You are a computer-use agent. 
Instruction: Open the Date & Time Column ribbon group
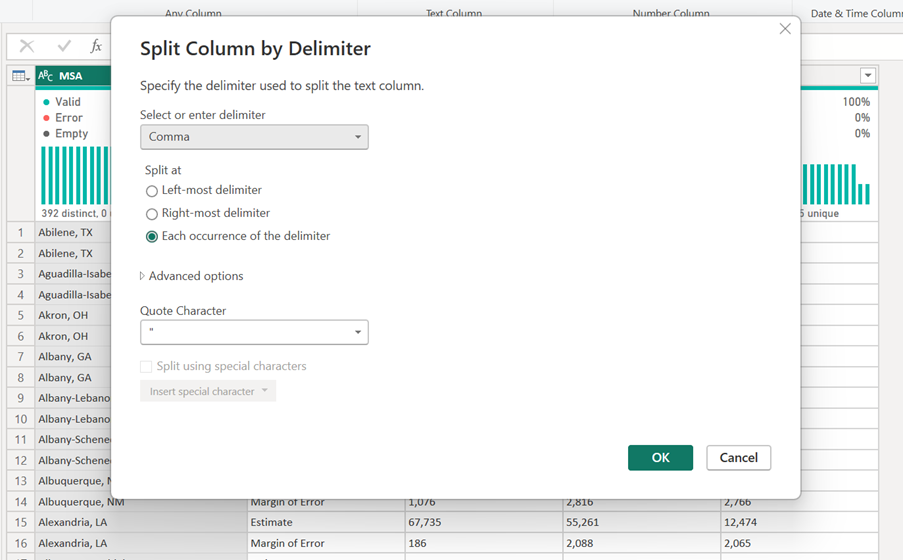pyautogui.click(x=856, y=13)
